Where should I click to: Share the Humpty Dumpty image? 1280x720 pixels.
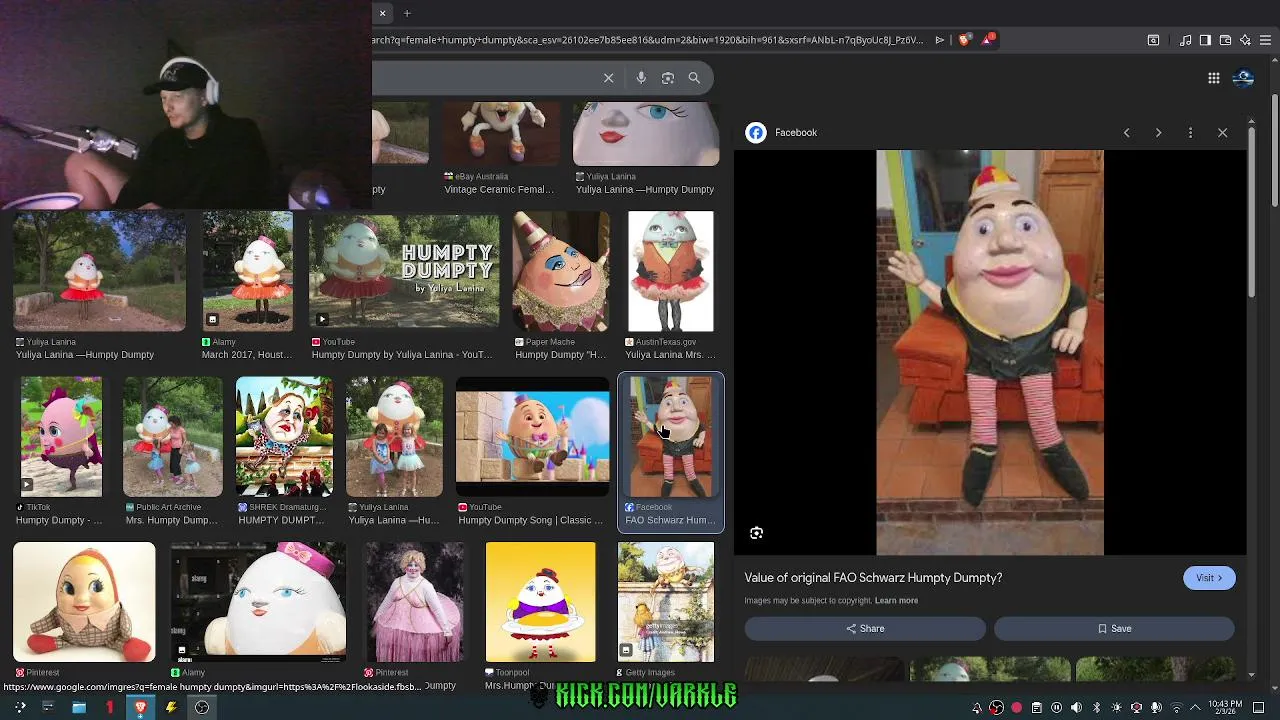click(865, 628)
